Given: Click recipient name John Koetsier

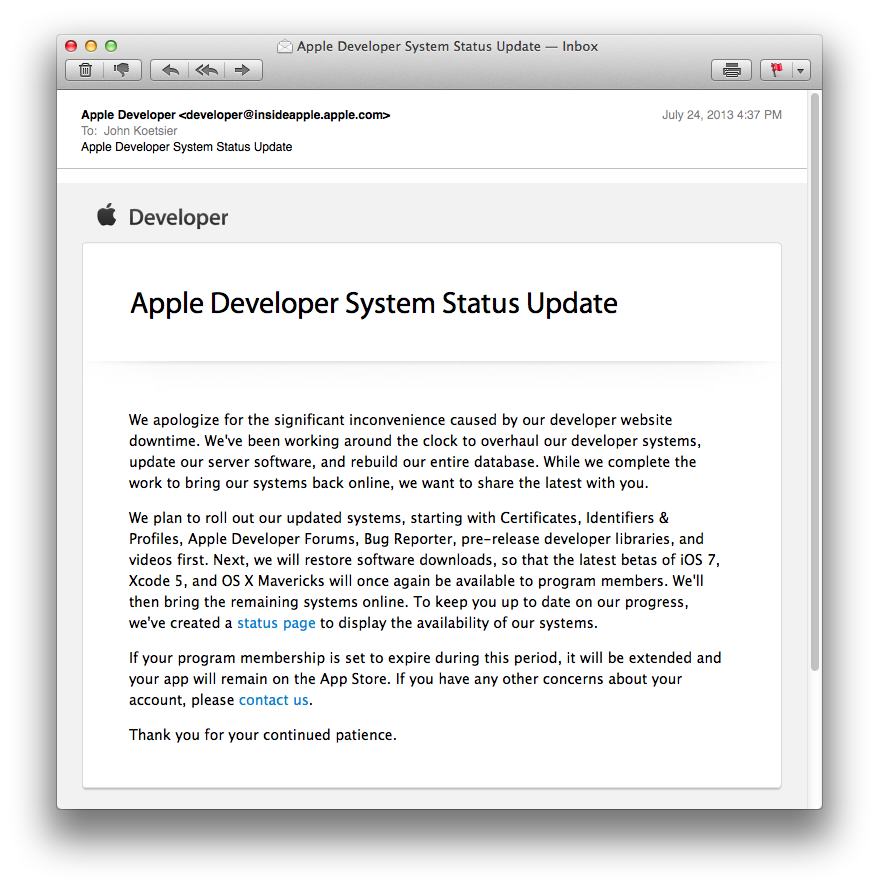Looking at the screenshot, I should pos(140,131).
